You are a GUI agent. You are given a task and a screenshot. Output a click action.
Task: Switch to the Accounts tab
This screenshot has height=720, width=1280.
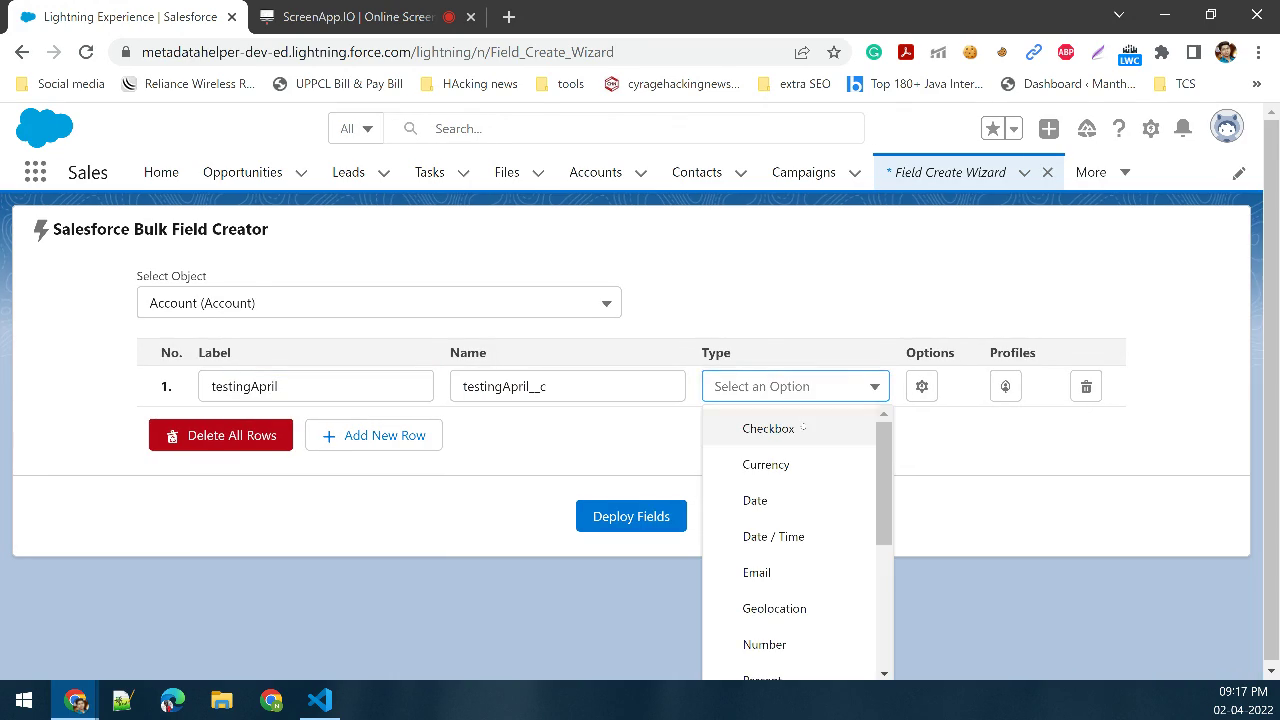pyautogui.click(x=595, y=172)
